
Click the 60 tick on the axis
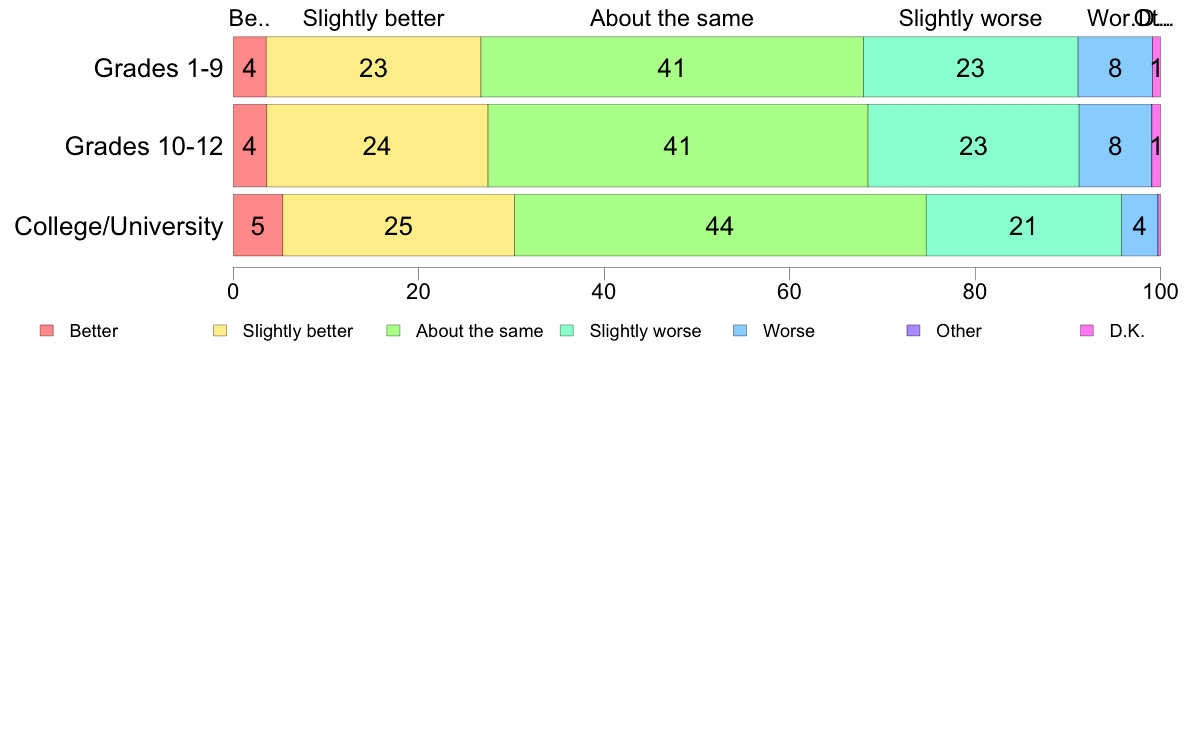(789, 292)
